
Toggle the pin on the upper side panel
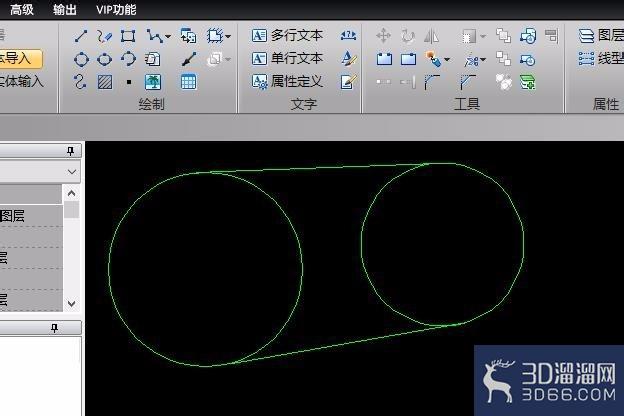[x=70, y=151]
